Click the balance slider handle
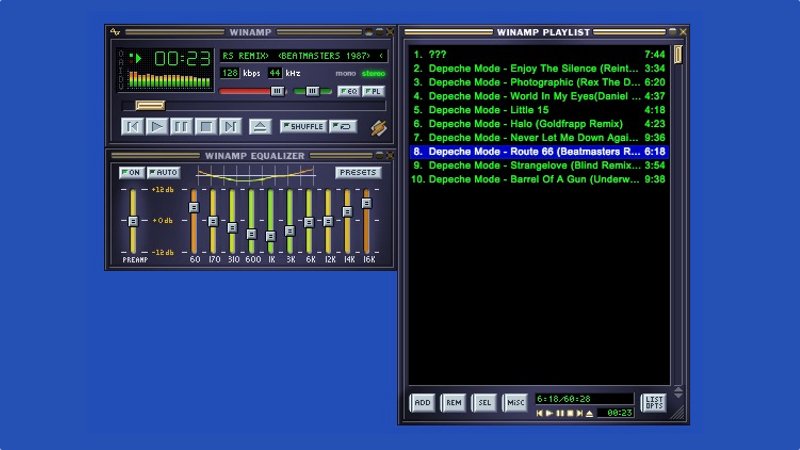The height and width of the screenshot is (450, 800). 312,91
